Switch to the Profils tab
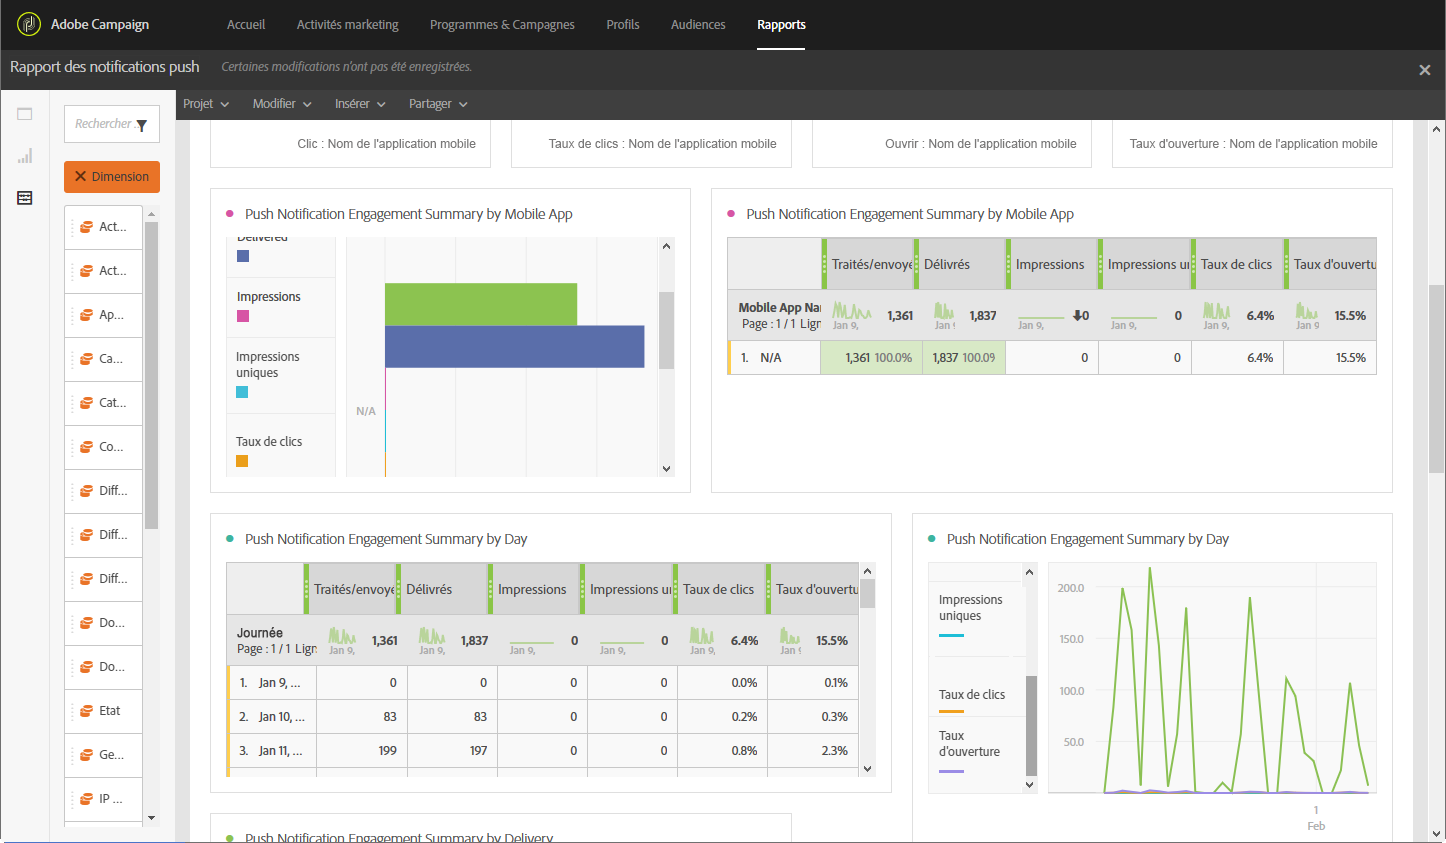Screen dimensions: 1446x843 (x=623, y=25)
